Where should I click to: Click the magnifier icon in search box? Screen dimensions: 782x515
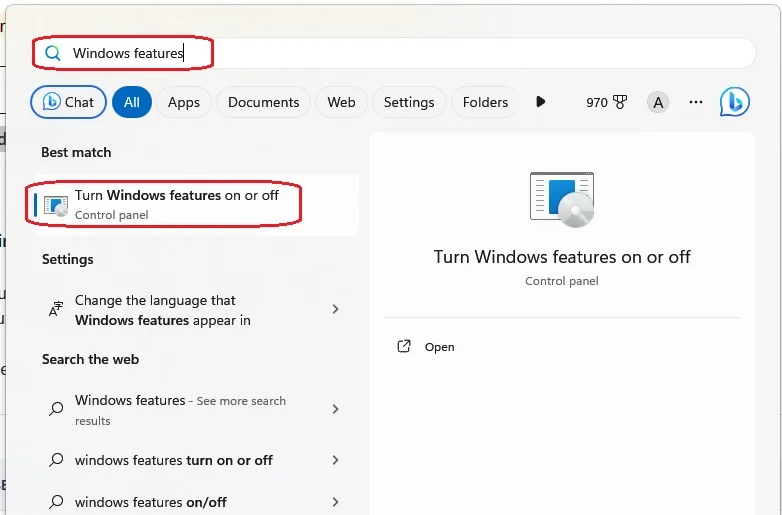coord(52,53)
